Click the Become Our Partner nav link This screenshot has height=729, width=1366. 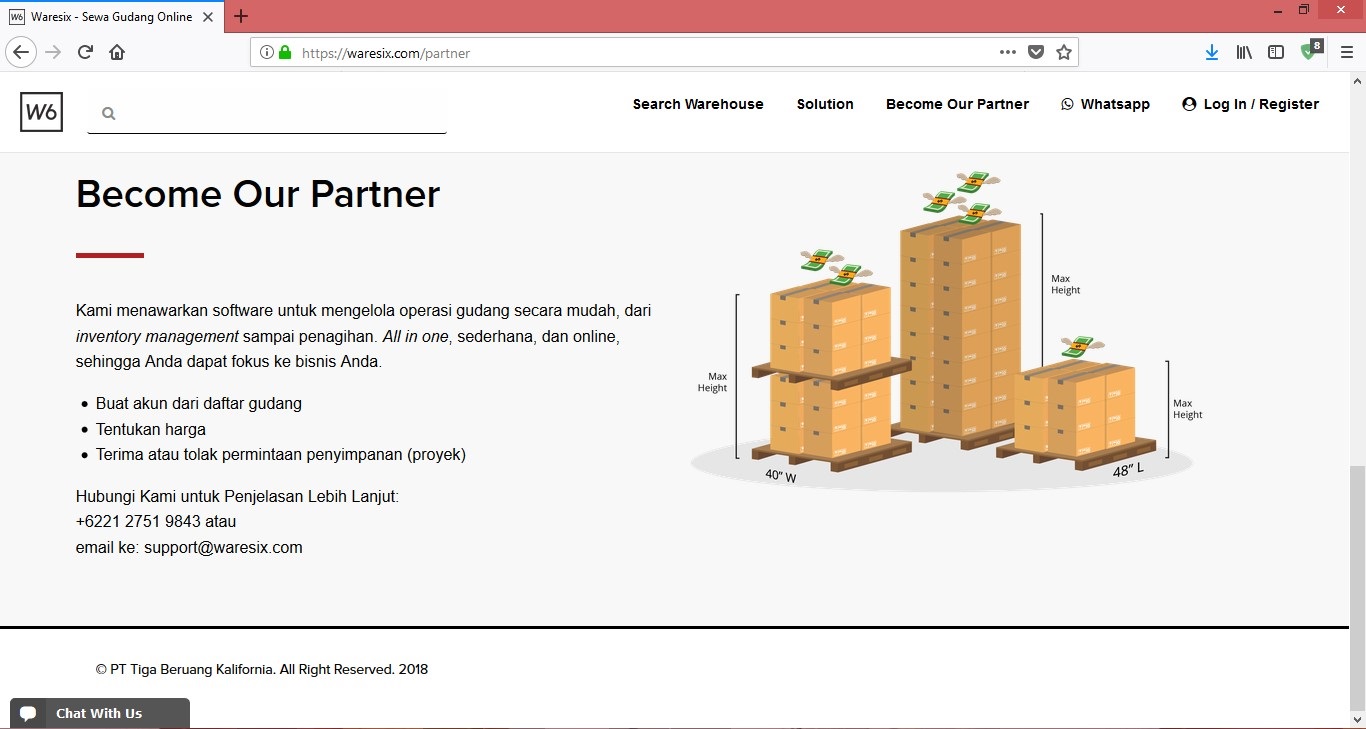(957, 104)
